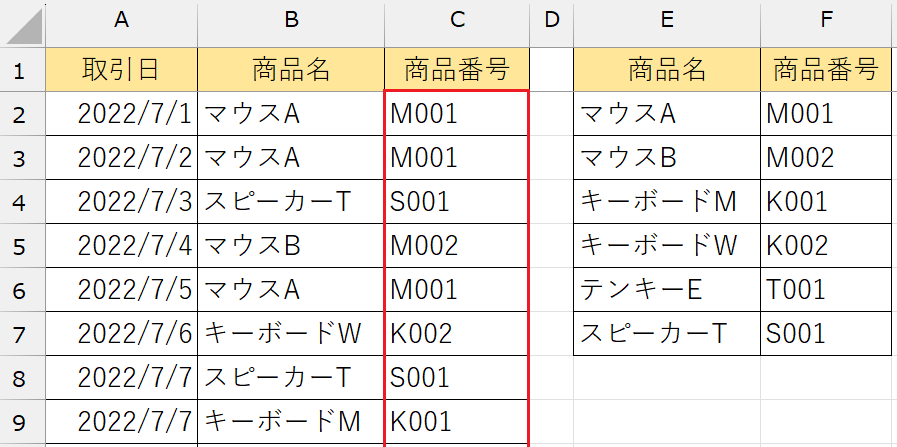
Task: Select the narrow column D header
Action: tap(551, 21)
